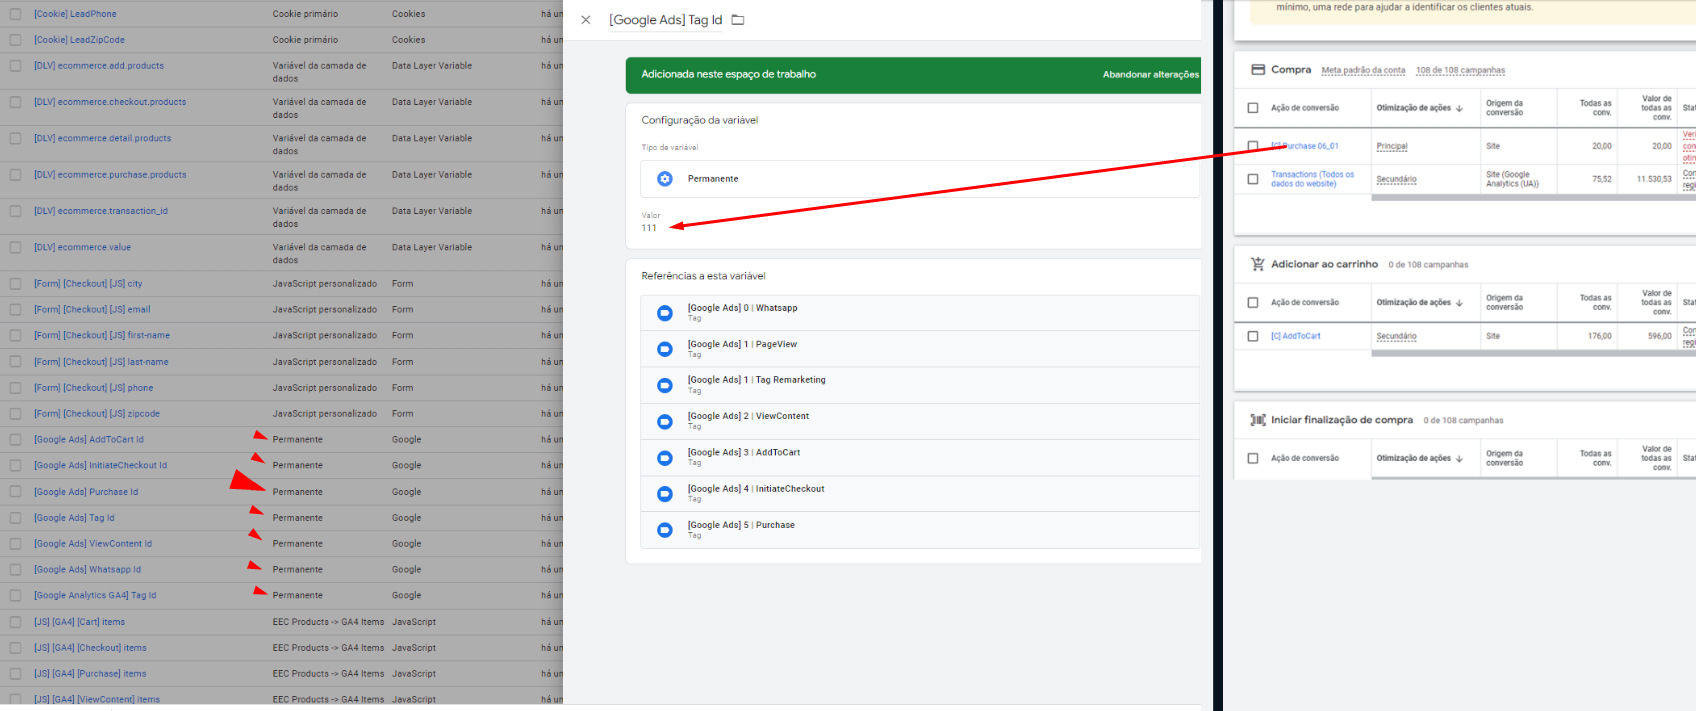Screen dimensions: 1696x711
Task: Click the Permanente gear type icon
Action: [665, 179]
